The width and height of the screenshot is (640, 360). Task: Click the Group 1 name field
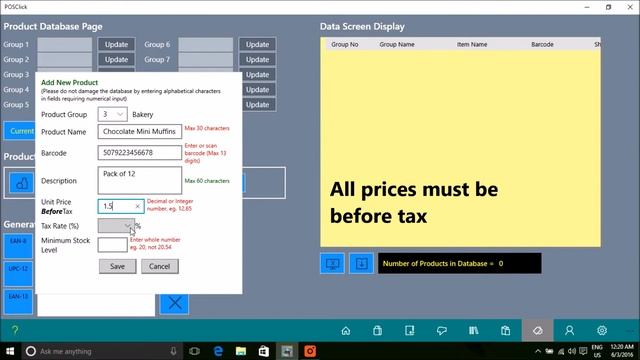(x=65, y=44)
